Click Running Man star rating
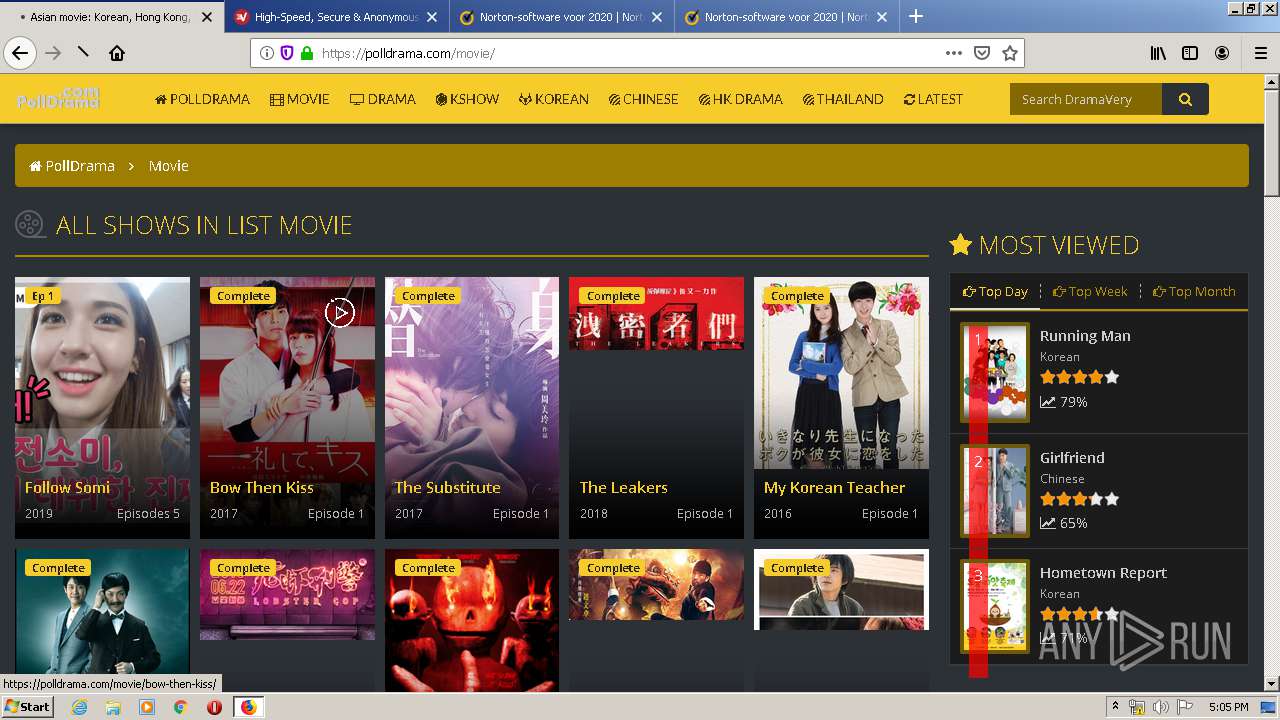 [x=1079, y=377]
